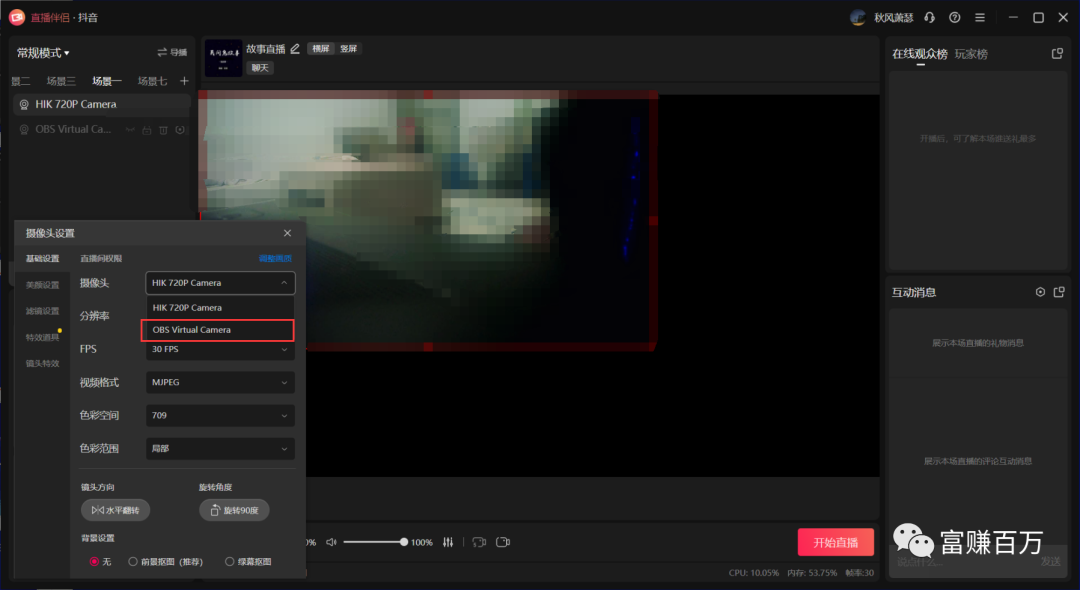This screenshot has width=1080, height=590.
Task: Click the 水平翻转 flip button
Action: point(116,510)
